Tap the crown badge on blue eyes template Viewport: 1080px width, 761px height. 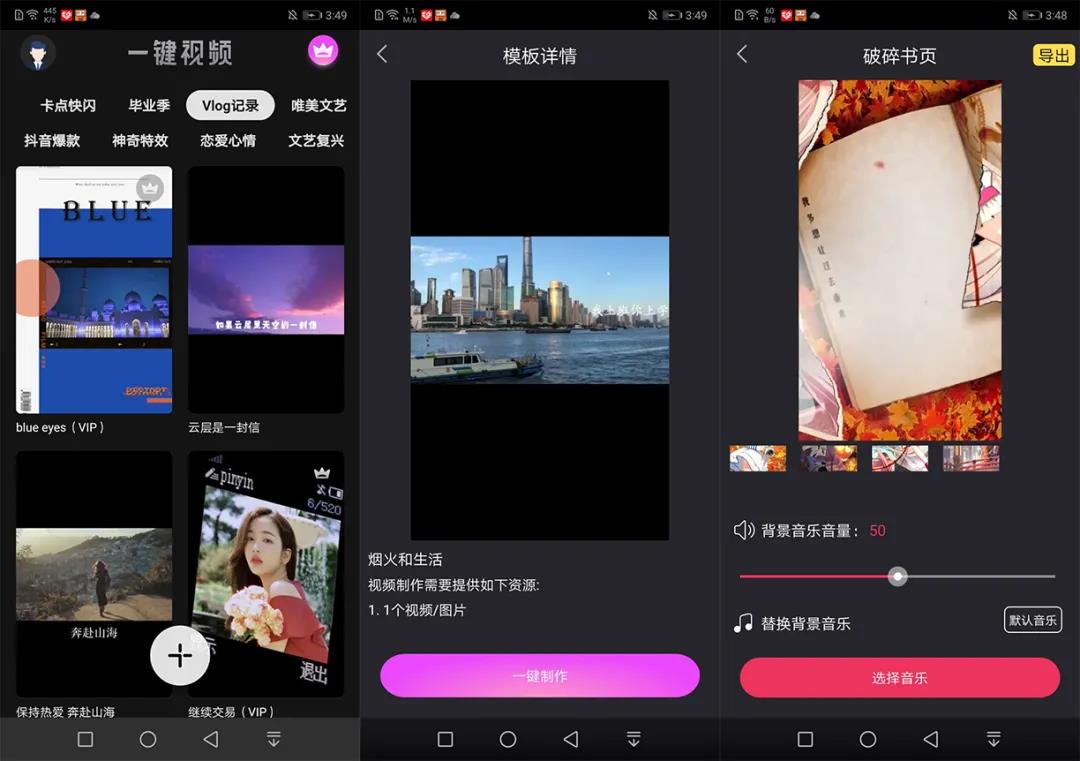click(150, 187)
